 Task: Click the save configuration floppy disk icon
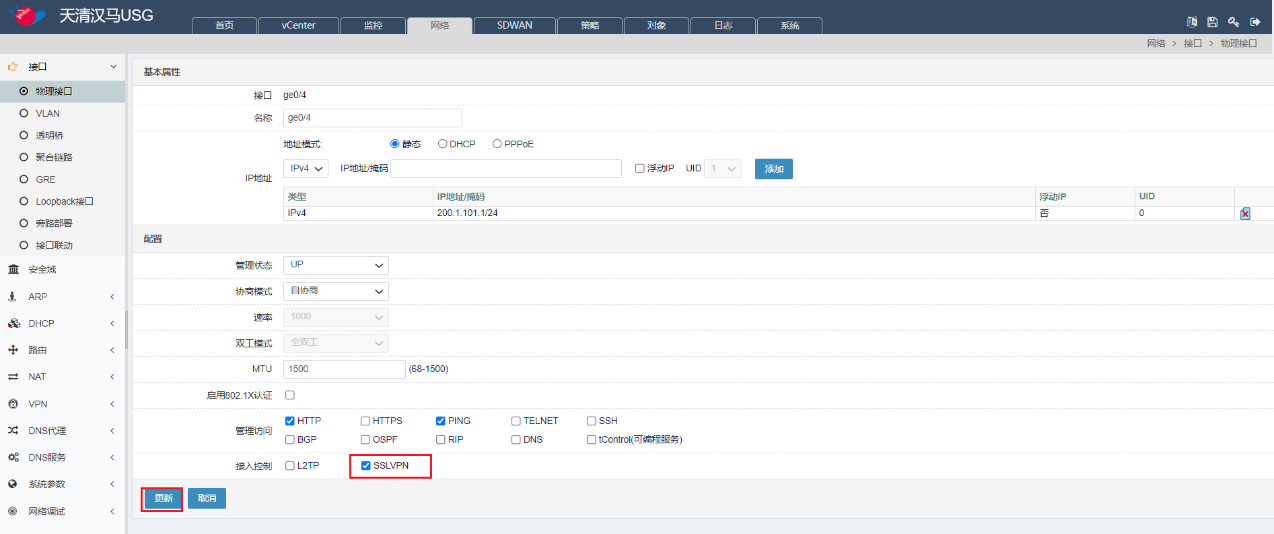point(1212,21)
